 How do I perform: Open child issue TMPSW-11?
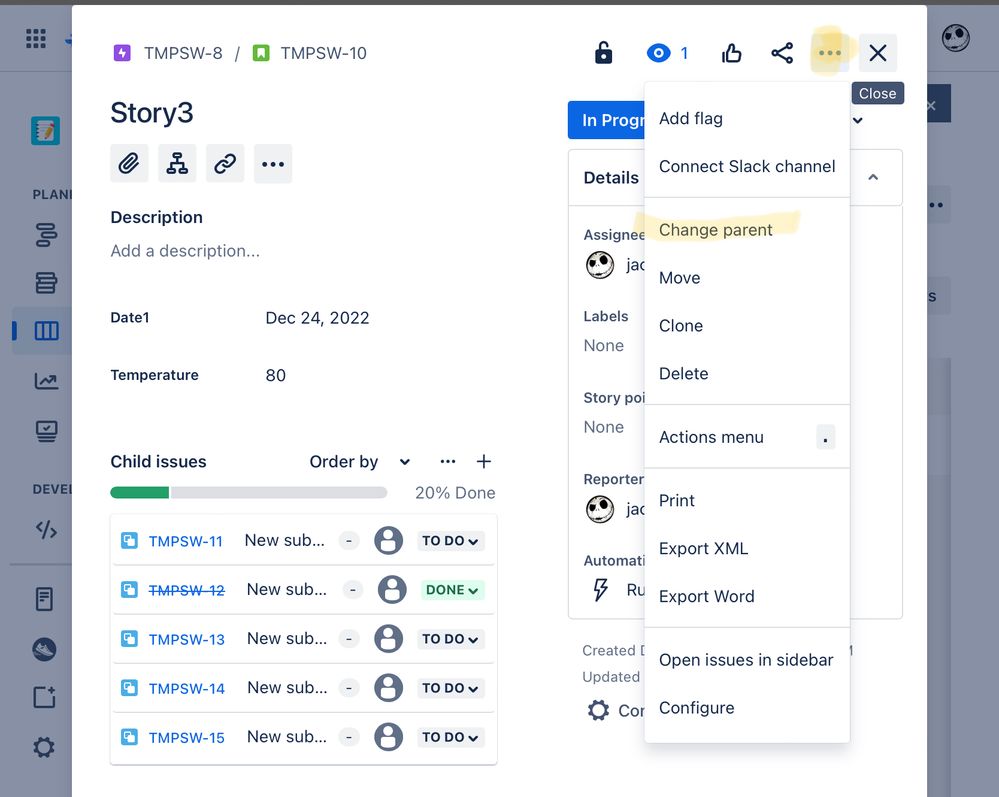tap(185, 541)
